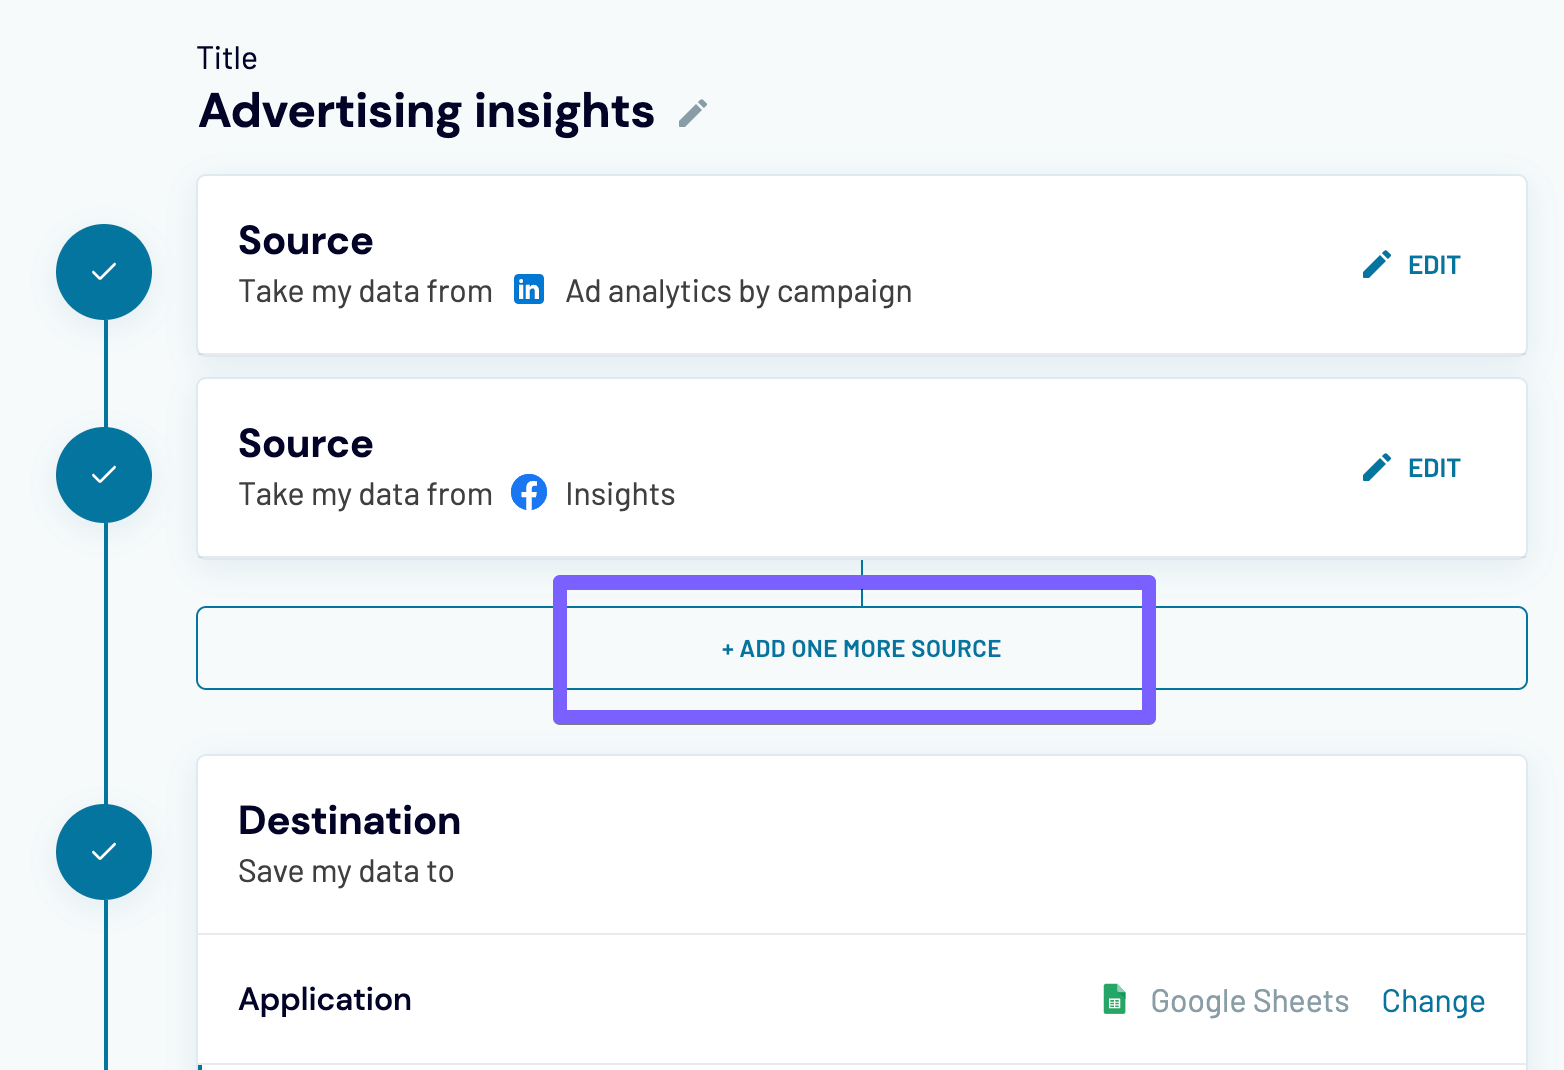Expand the second Source card heading
1564x1070 pixels.
306,444
